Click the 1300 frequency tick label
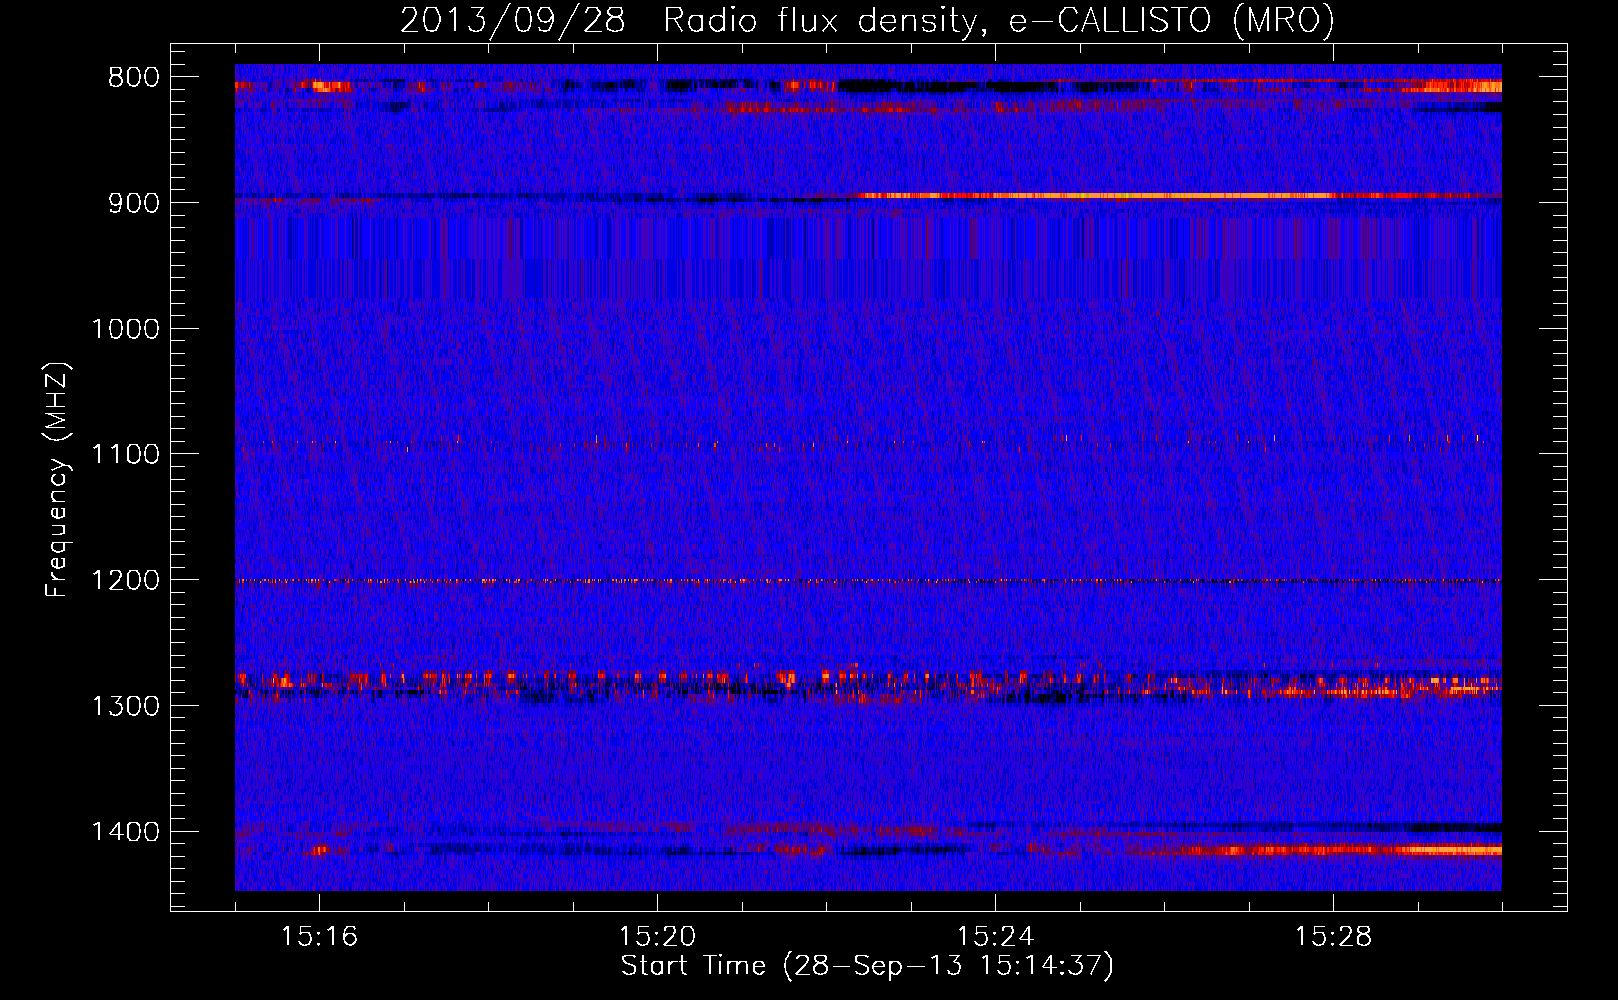The width and height of the screenshot is (1618, 1000). (125, 707)
